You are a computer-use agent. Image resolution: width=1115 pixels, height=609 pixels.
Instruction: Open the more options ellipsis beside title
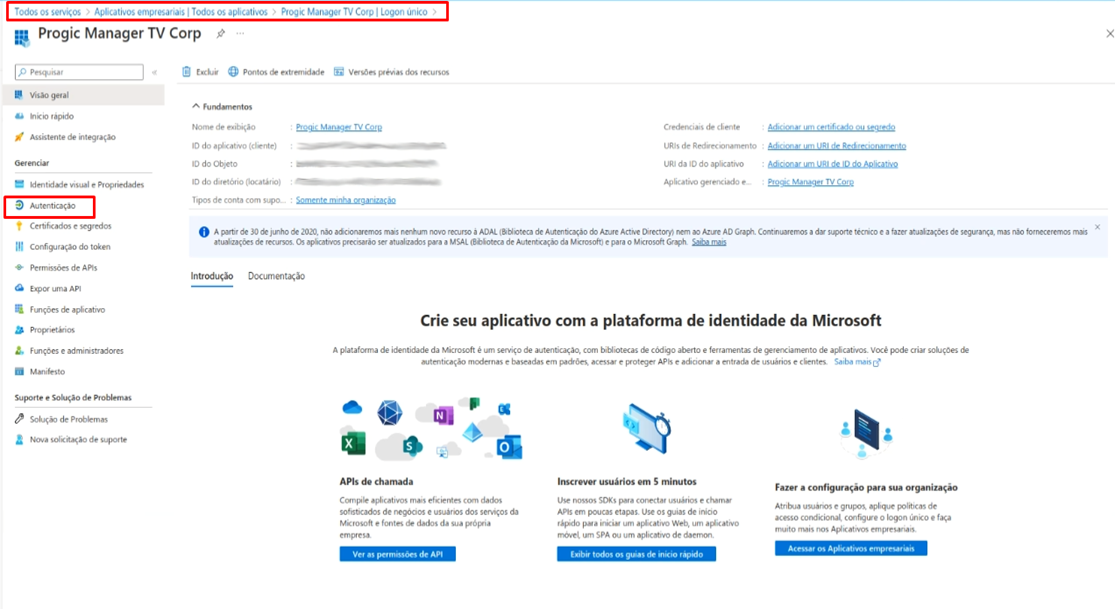pos(240,33)
